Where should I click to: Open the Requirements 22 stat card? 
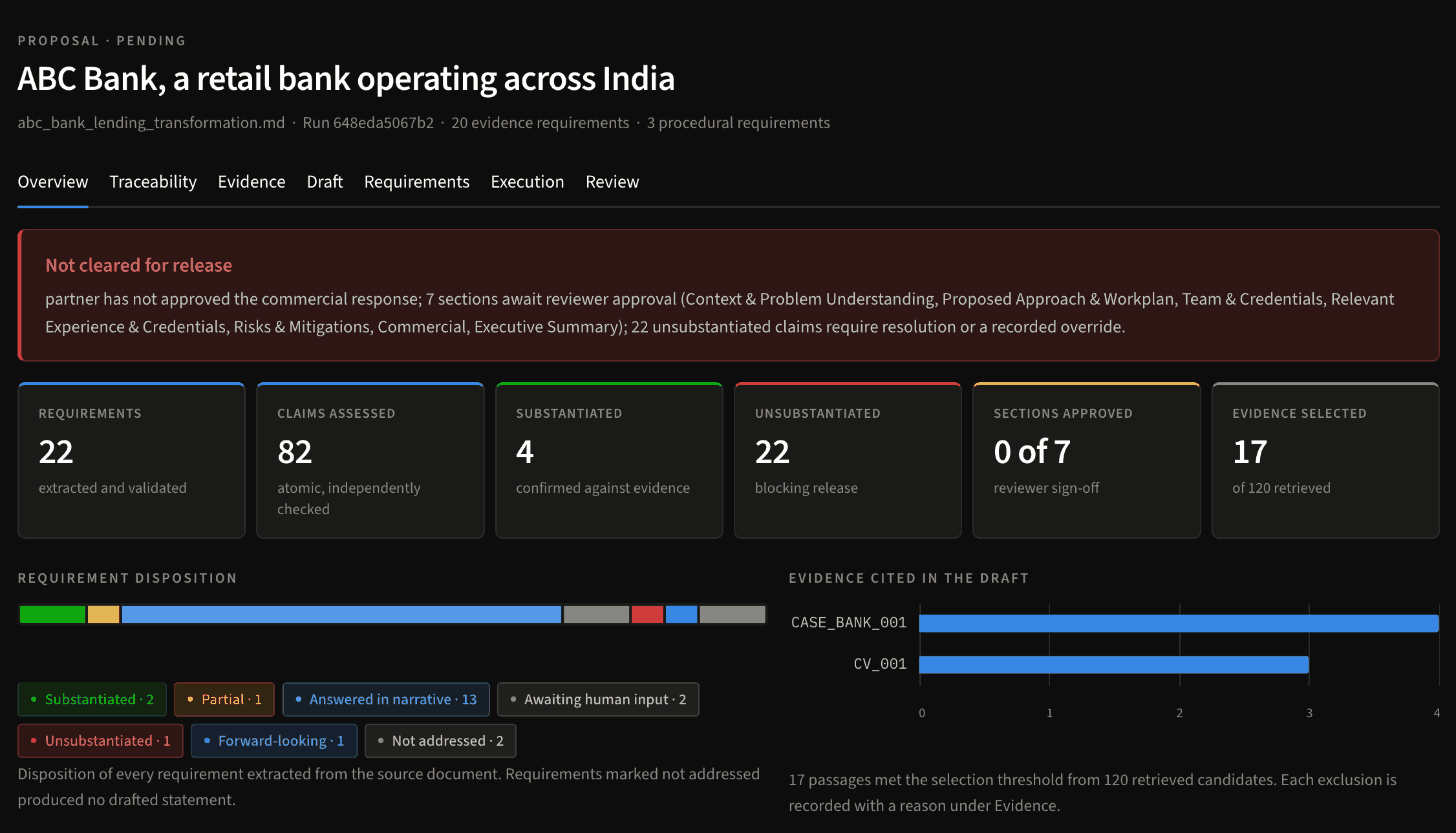click(x=131, y=460)
